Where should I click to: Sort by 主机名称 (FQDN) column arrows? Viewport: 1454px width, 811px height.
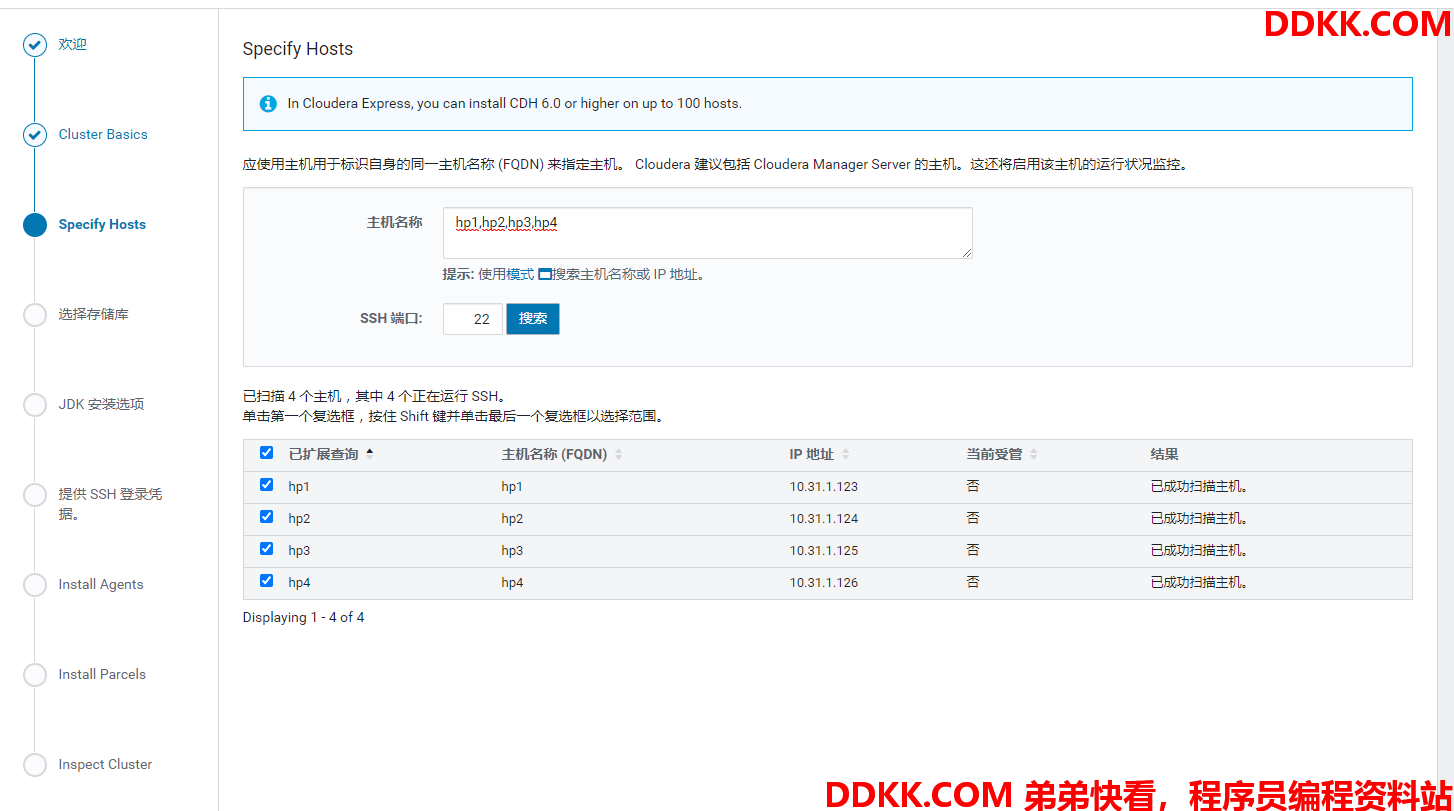point(618,454)
